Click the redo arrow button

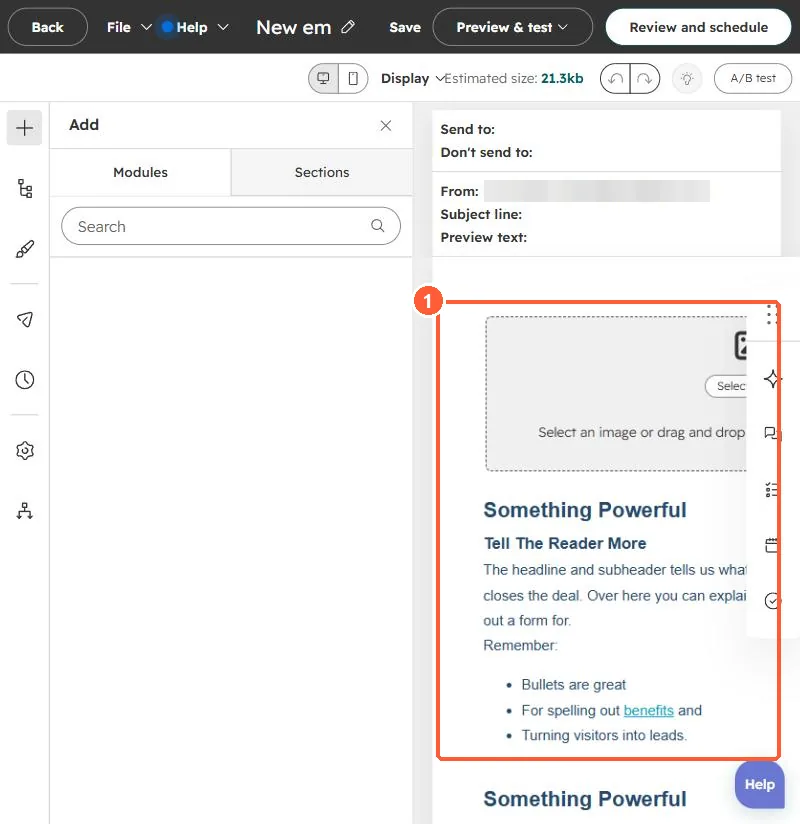tap(644, 78)
